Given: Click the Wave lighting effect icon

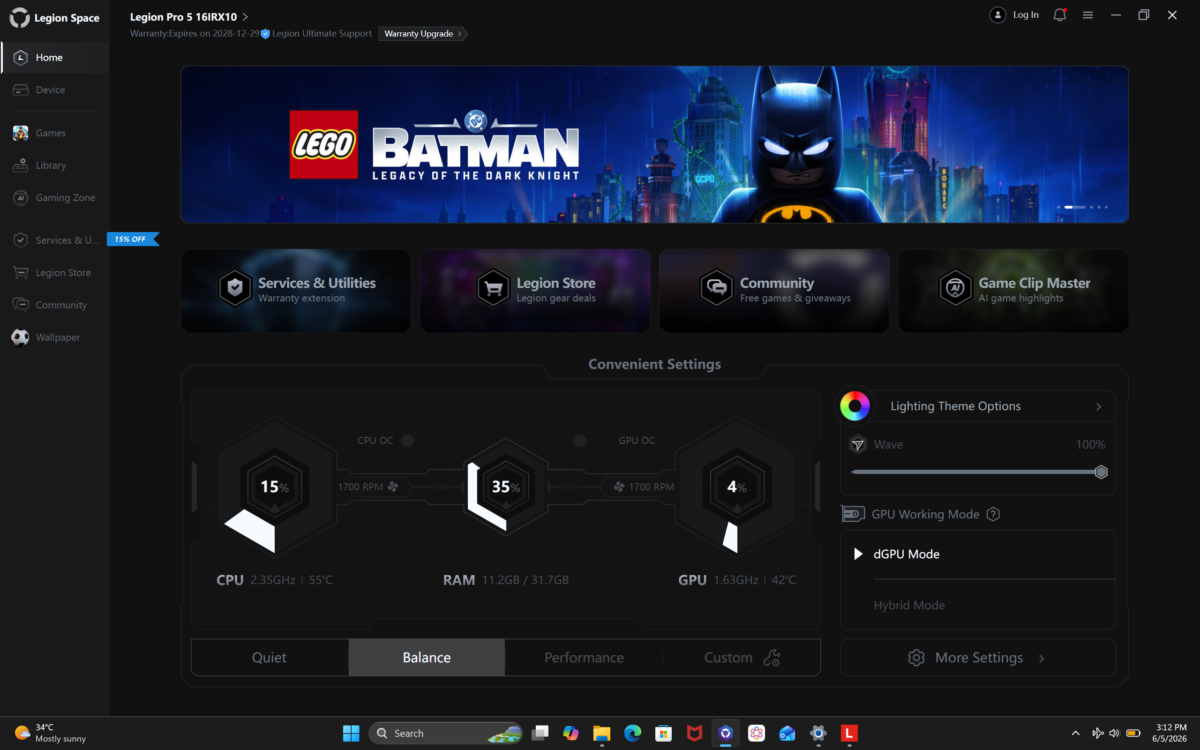Looking at the screenshot, I should click(x=857, y=445).
